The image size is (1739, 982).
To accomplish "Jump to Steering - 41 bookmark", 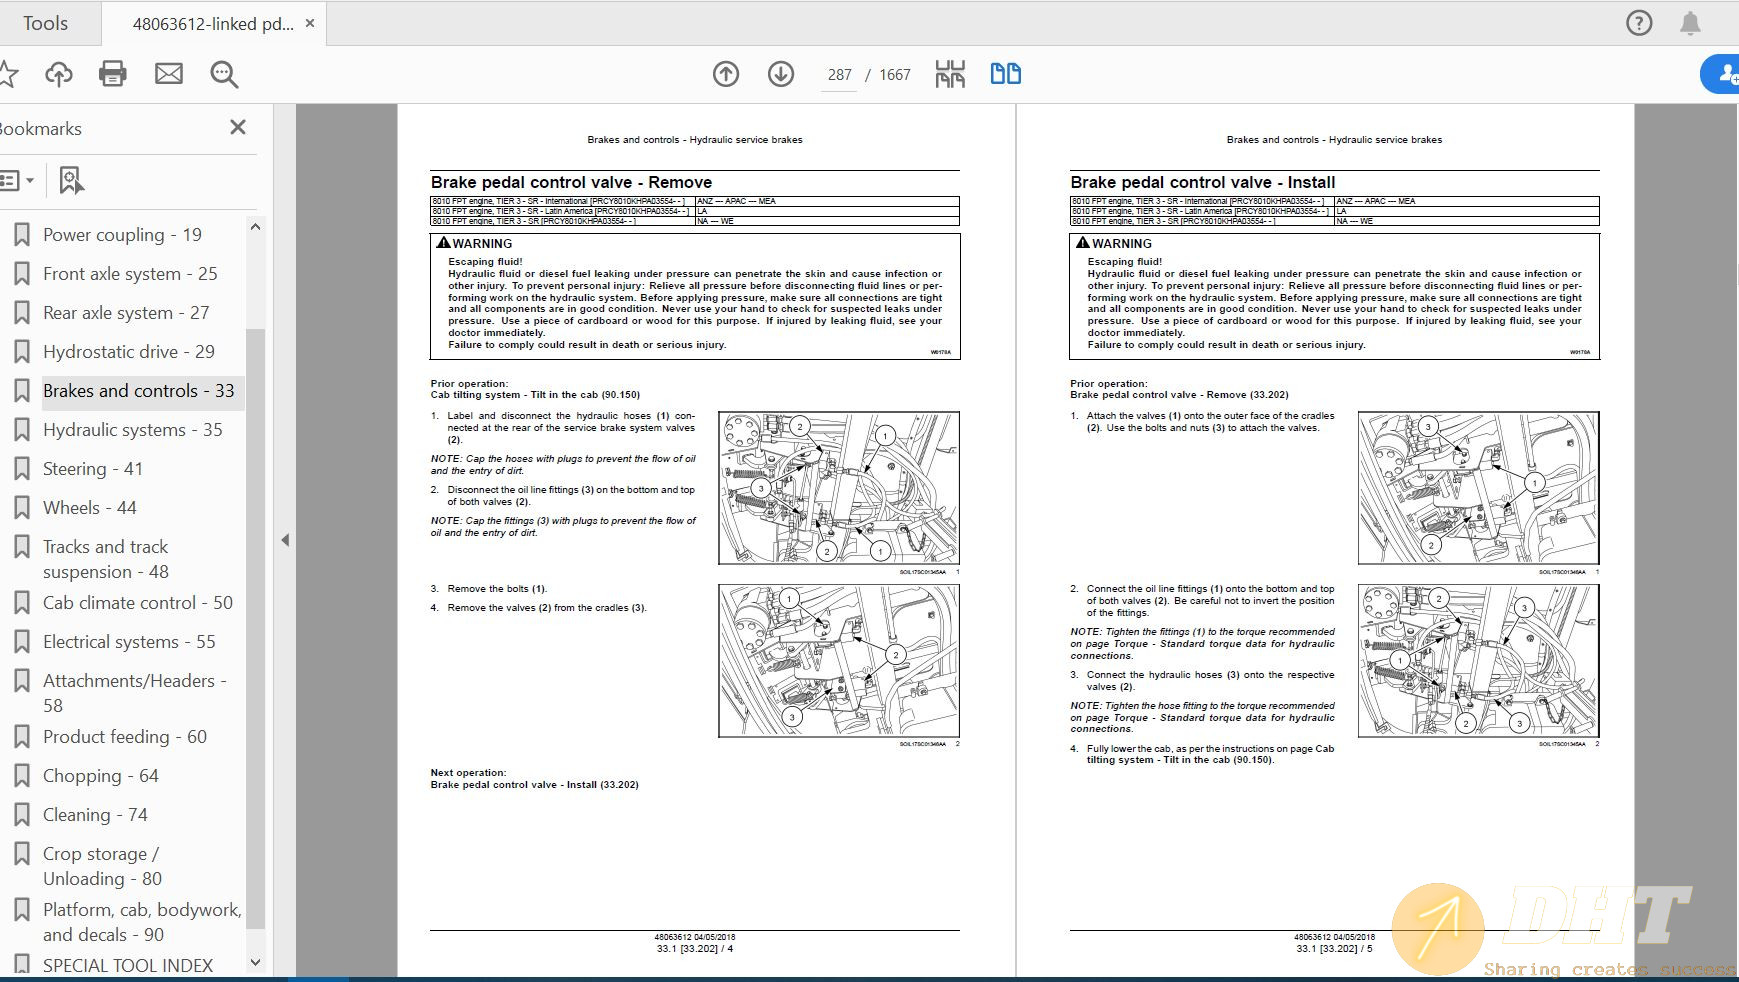I will [92, 469].
